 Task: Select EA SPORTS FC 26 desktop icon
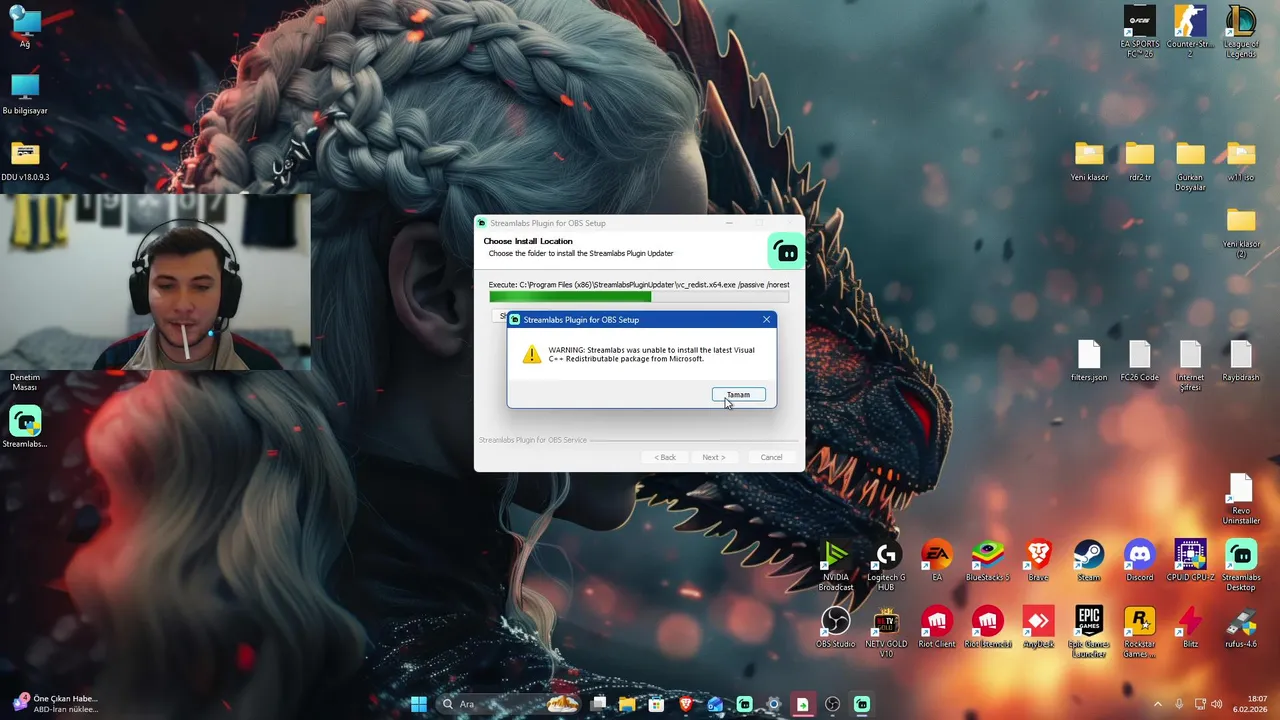click(1139, 32)
